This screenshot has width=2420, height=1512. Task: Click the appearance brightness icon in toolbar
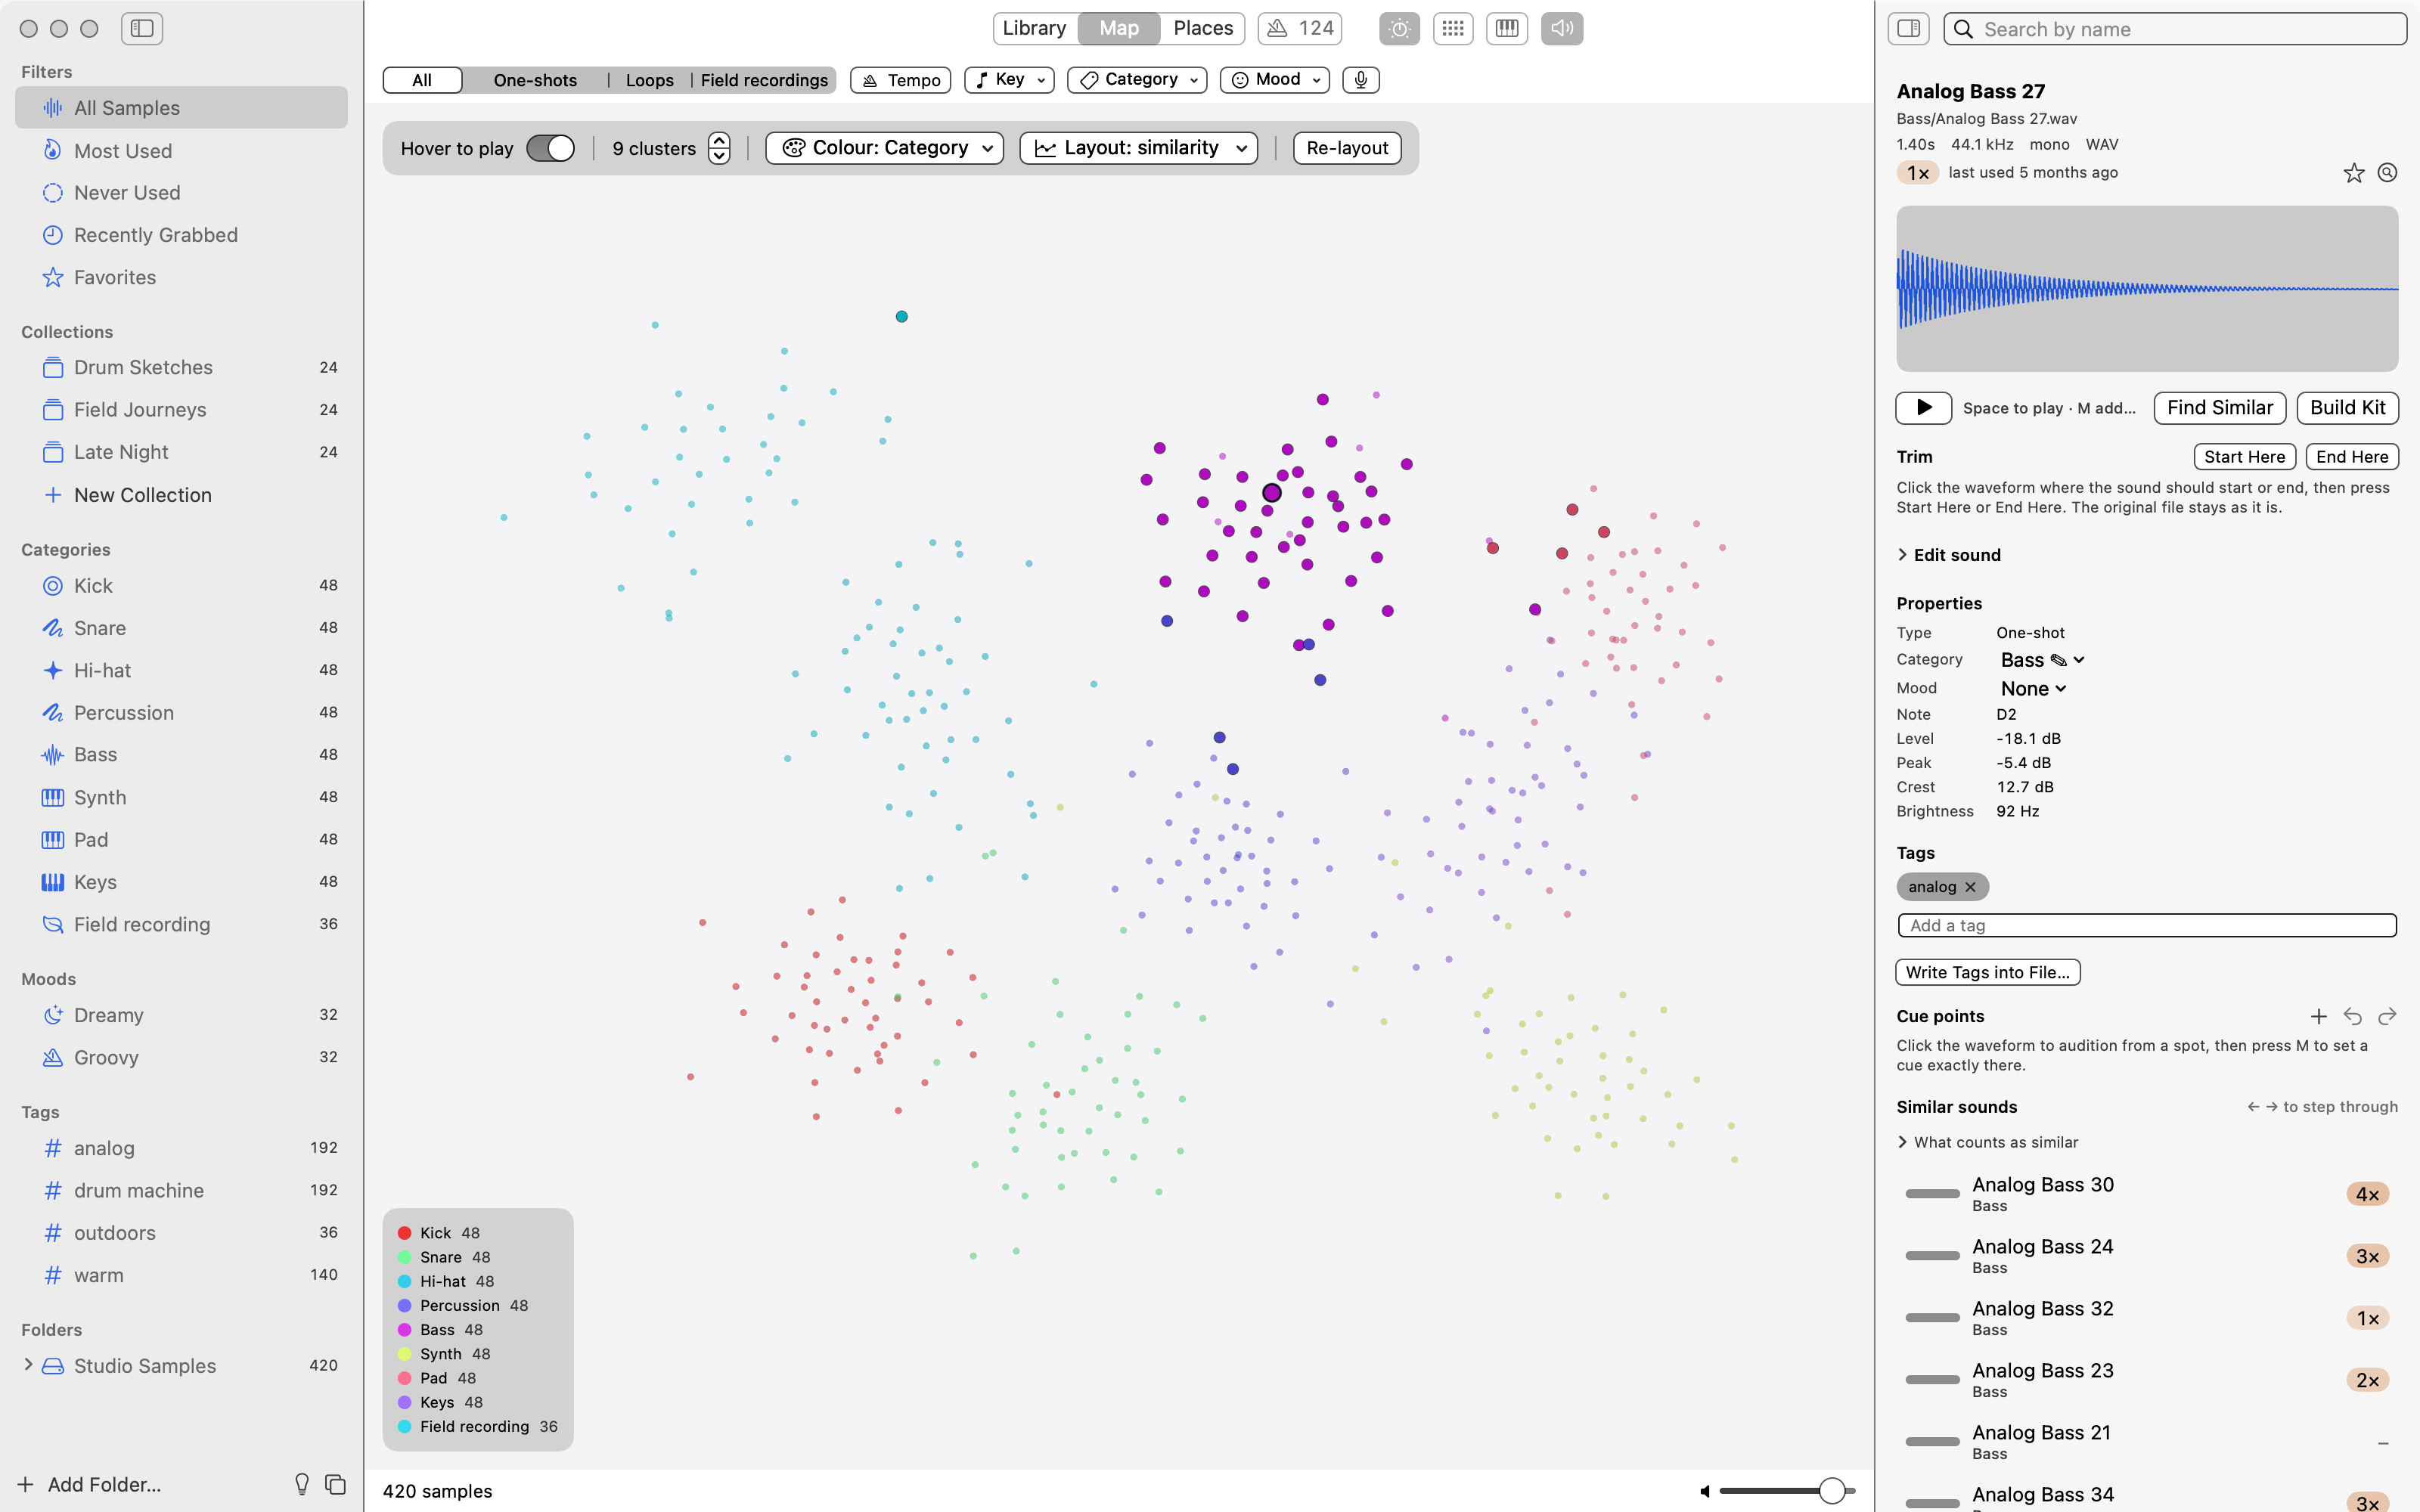(1399, 28)
